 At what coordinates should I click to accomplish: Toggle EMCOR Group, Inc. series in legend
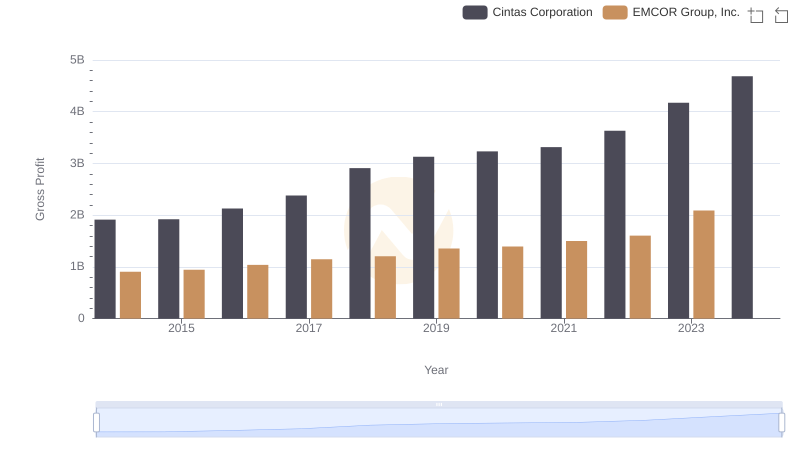tap(684, 12)
